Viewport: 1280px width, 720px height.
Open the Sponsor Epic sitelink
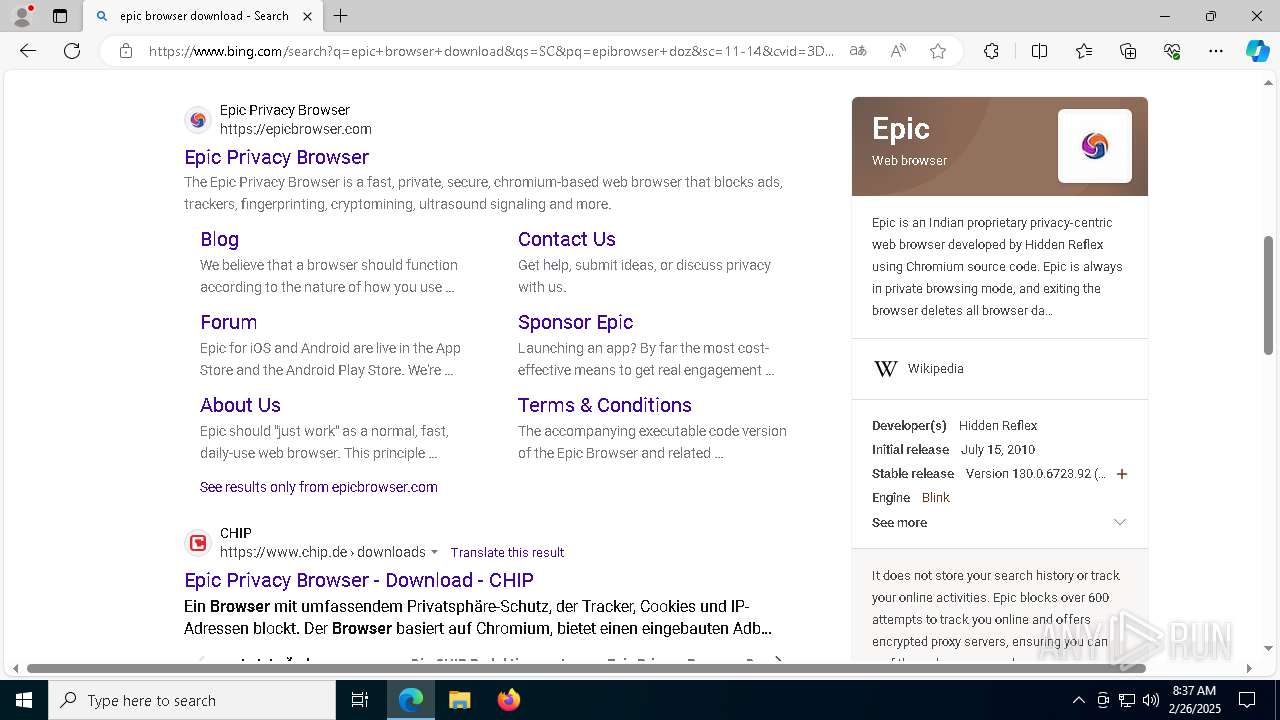[x=575, y=322]
